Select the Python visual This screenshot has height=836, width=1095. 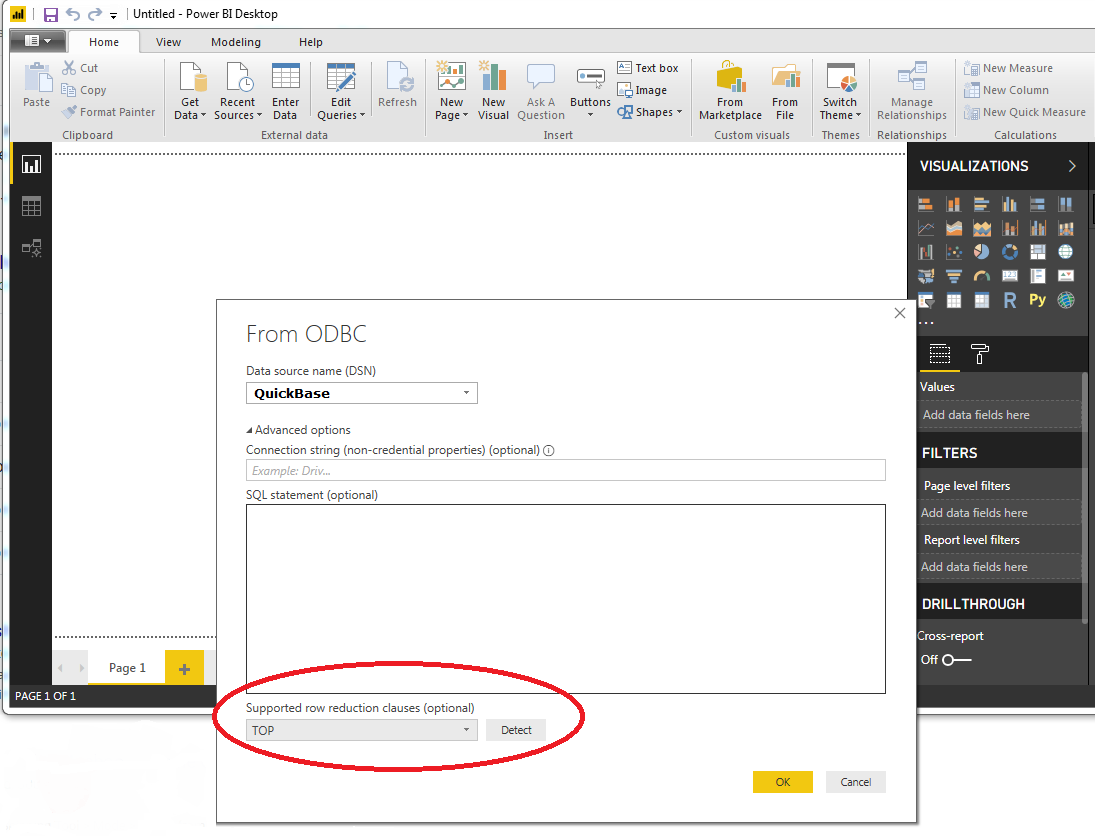1038,300
